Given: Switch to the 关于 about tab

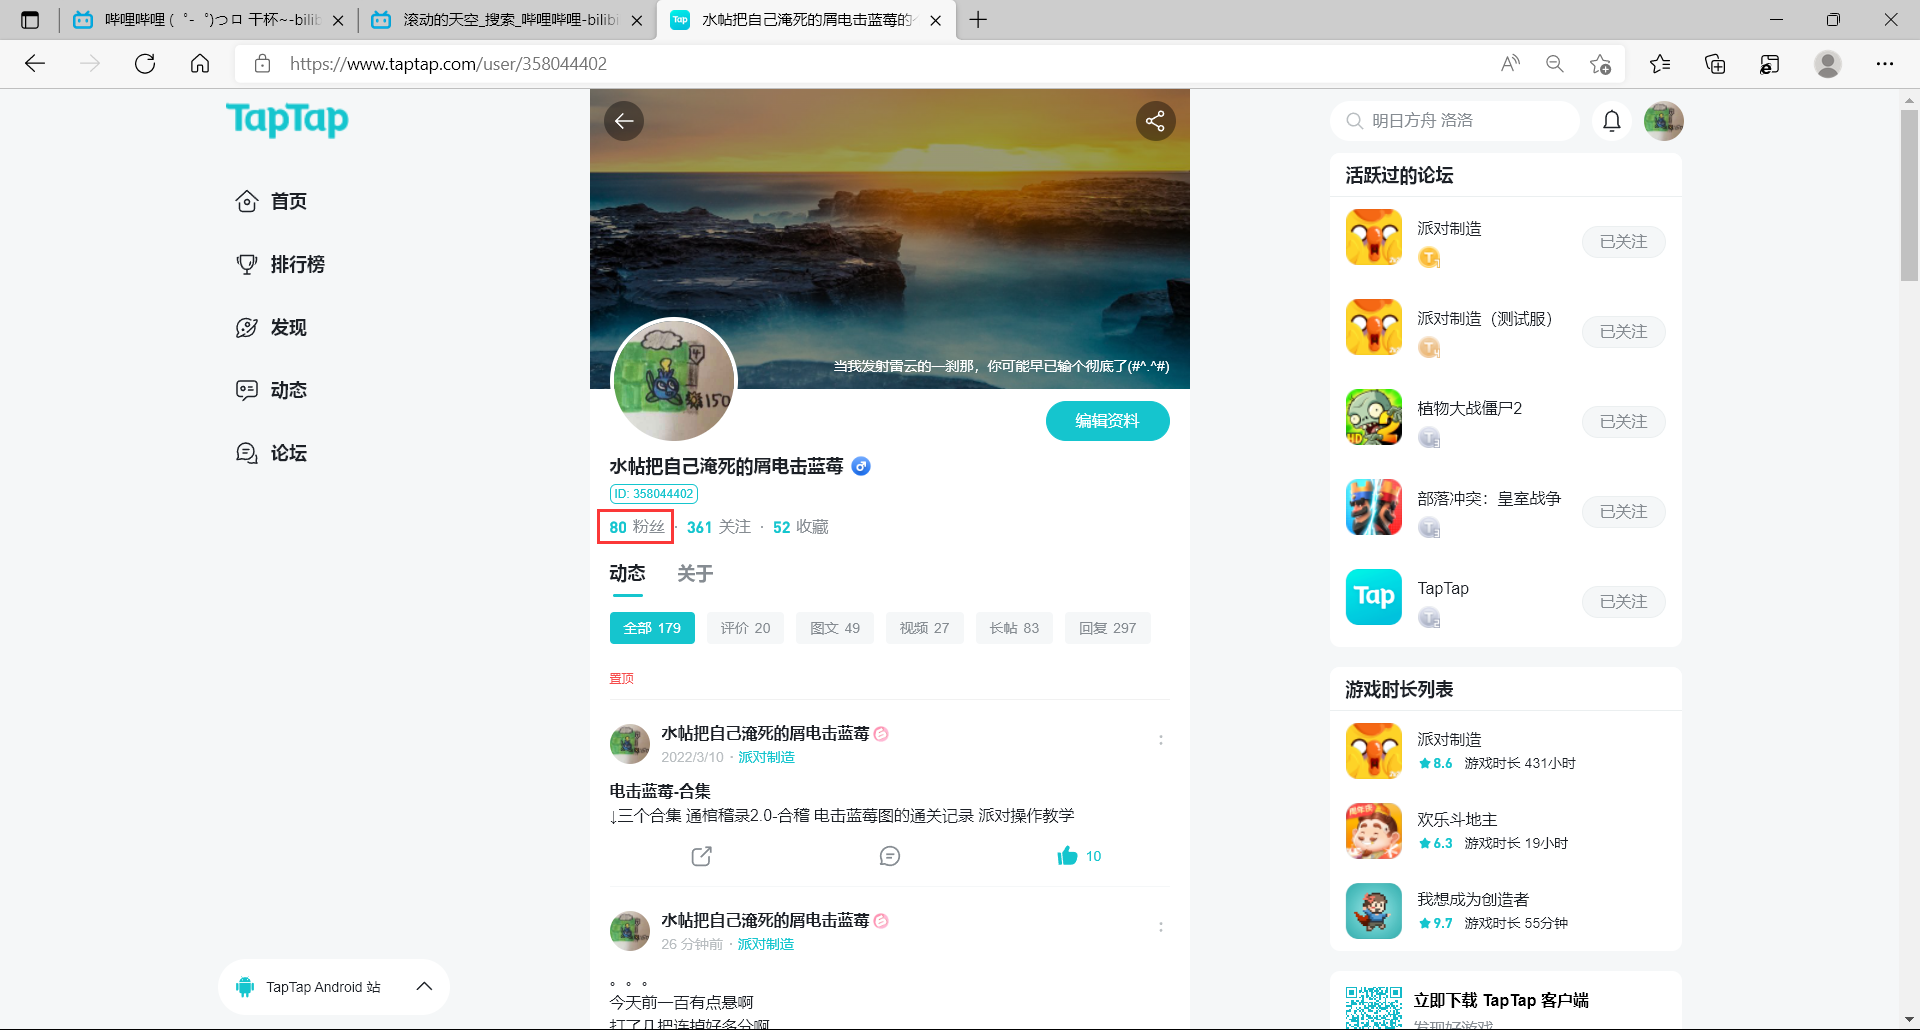Looking at the screenshot, I should [695, 574].
